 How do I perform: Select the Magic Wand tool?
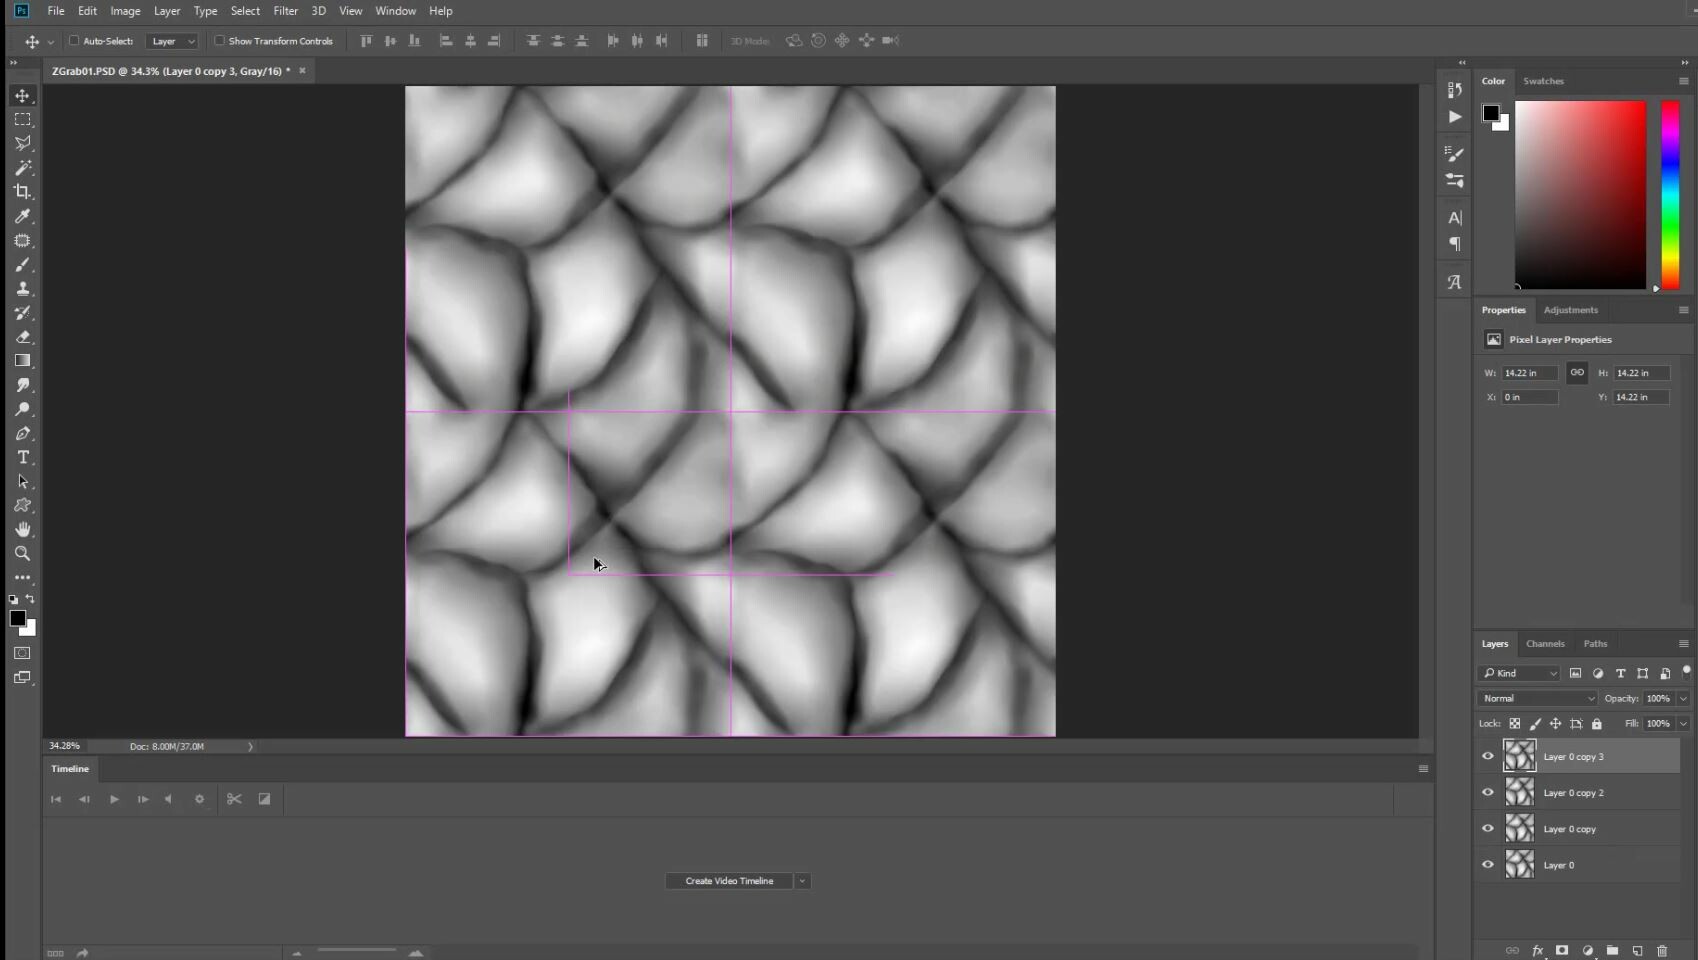point(22,168)
